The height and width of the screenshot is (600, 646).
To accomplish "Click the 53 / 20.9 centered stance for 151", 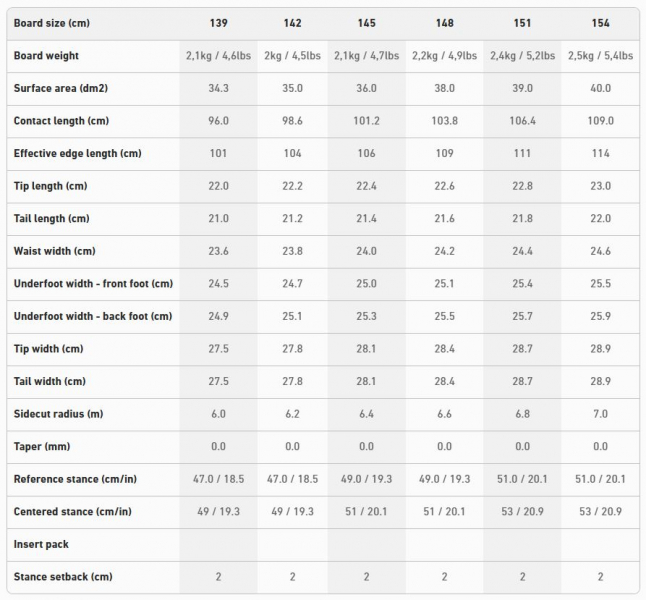I will click(522, 511).
